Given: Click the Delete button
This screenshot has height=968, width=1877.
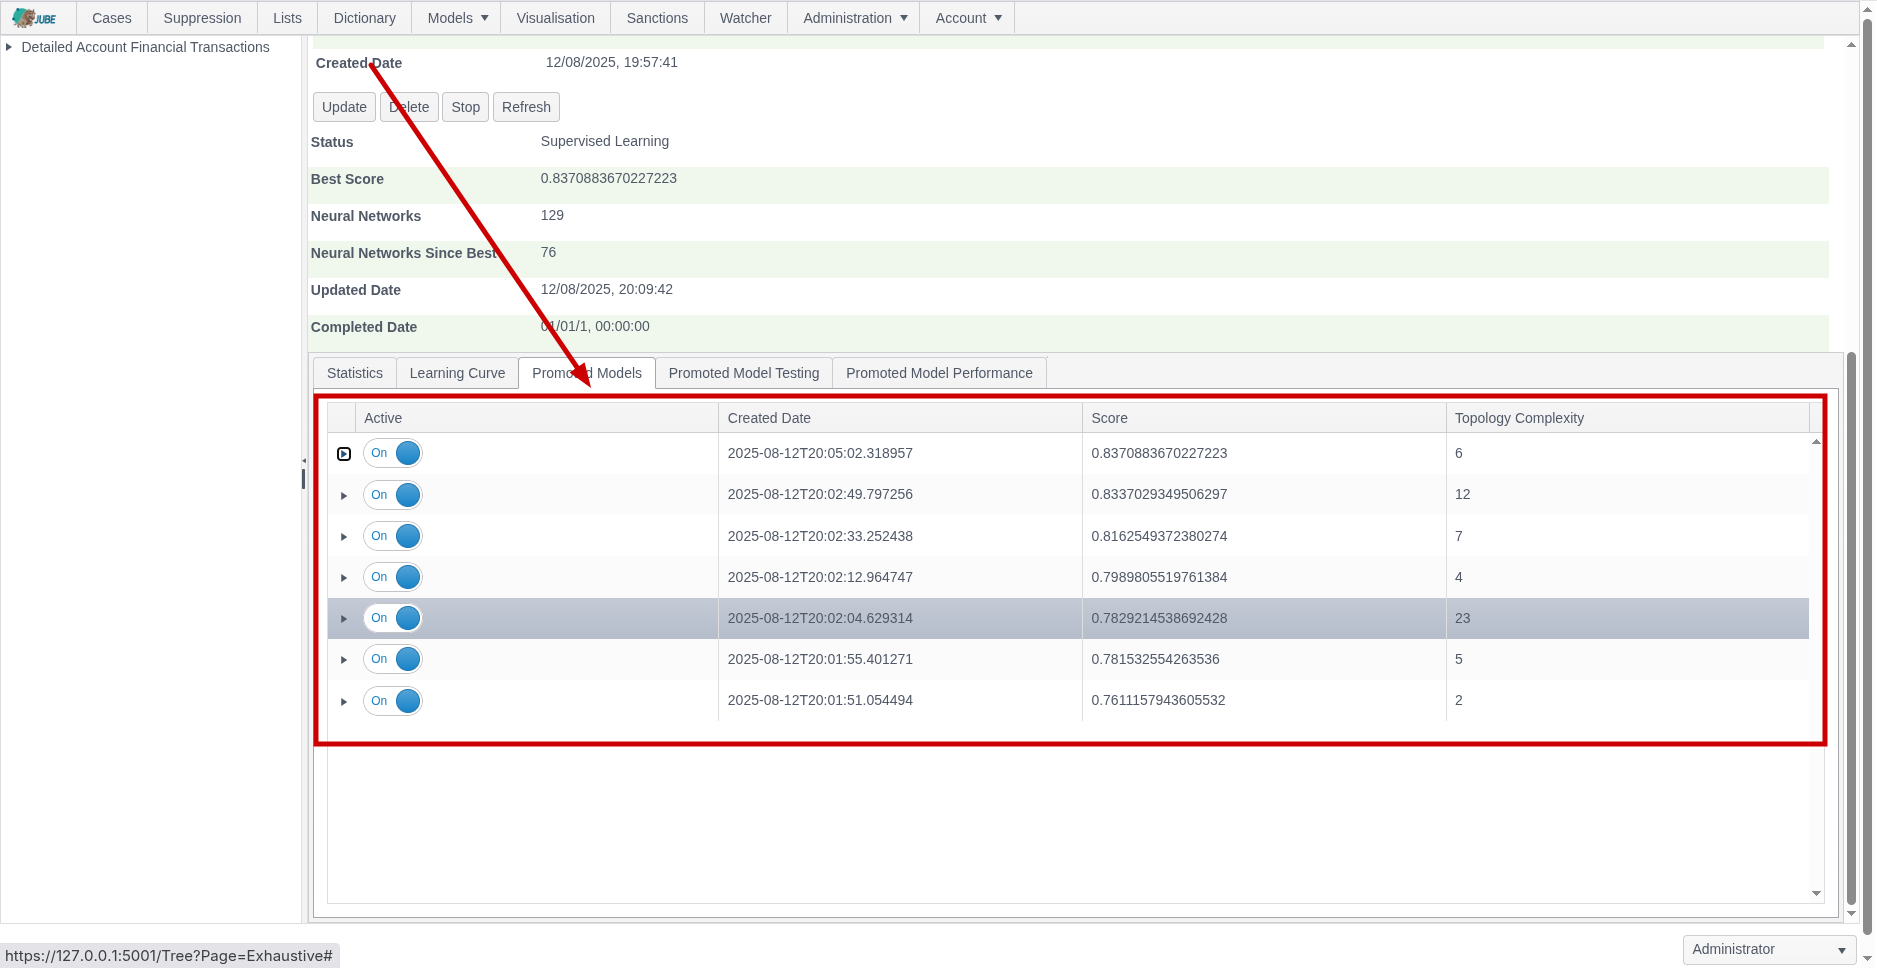Looking at the screenshot, I should (409, 107).
